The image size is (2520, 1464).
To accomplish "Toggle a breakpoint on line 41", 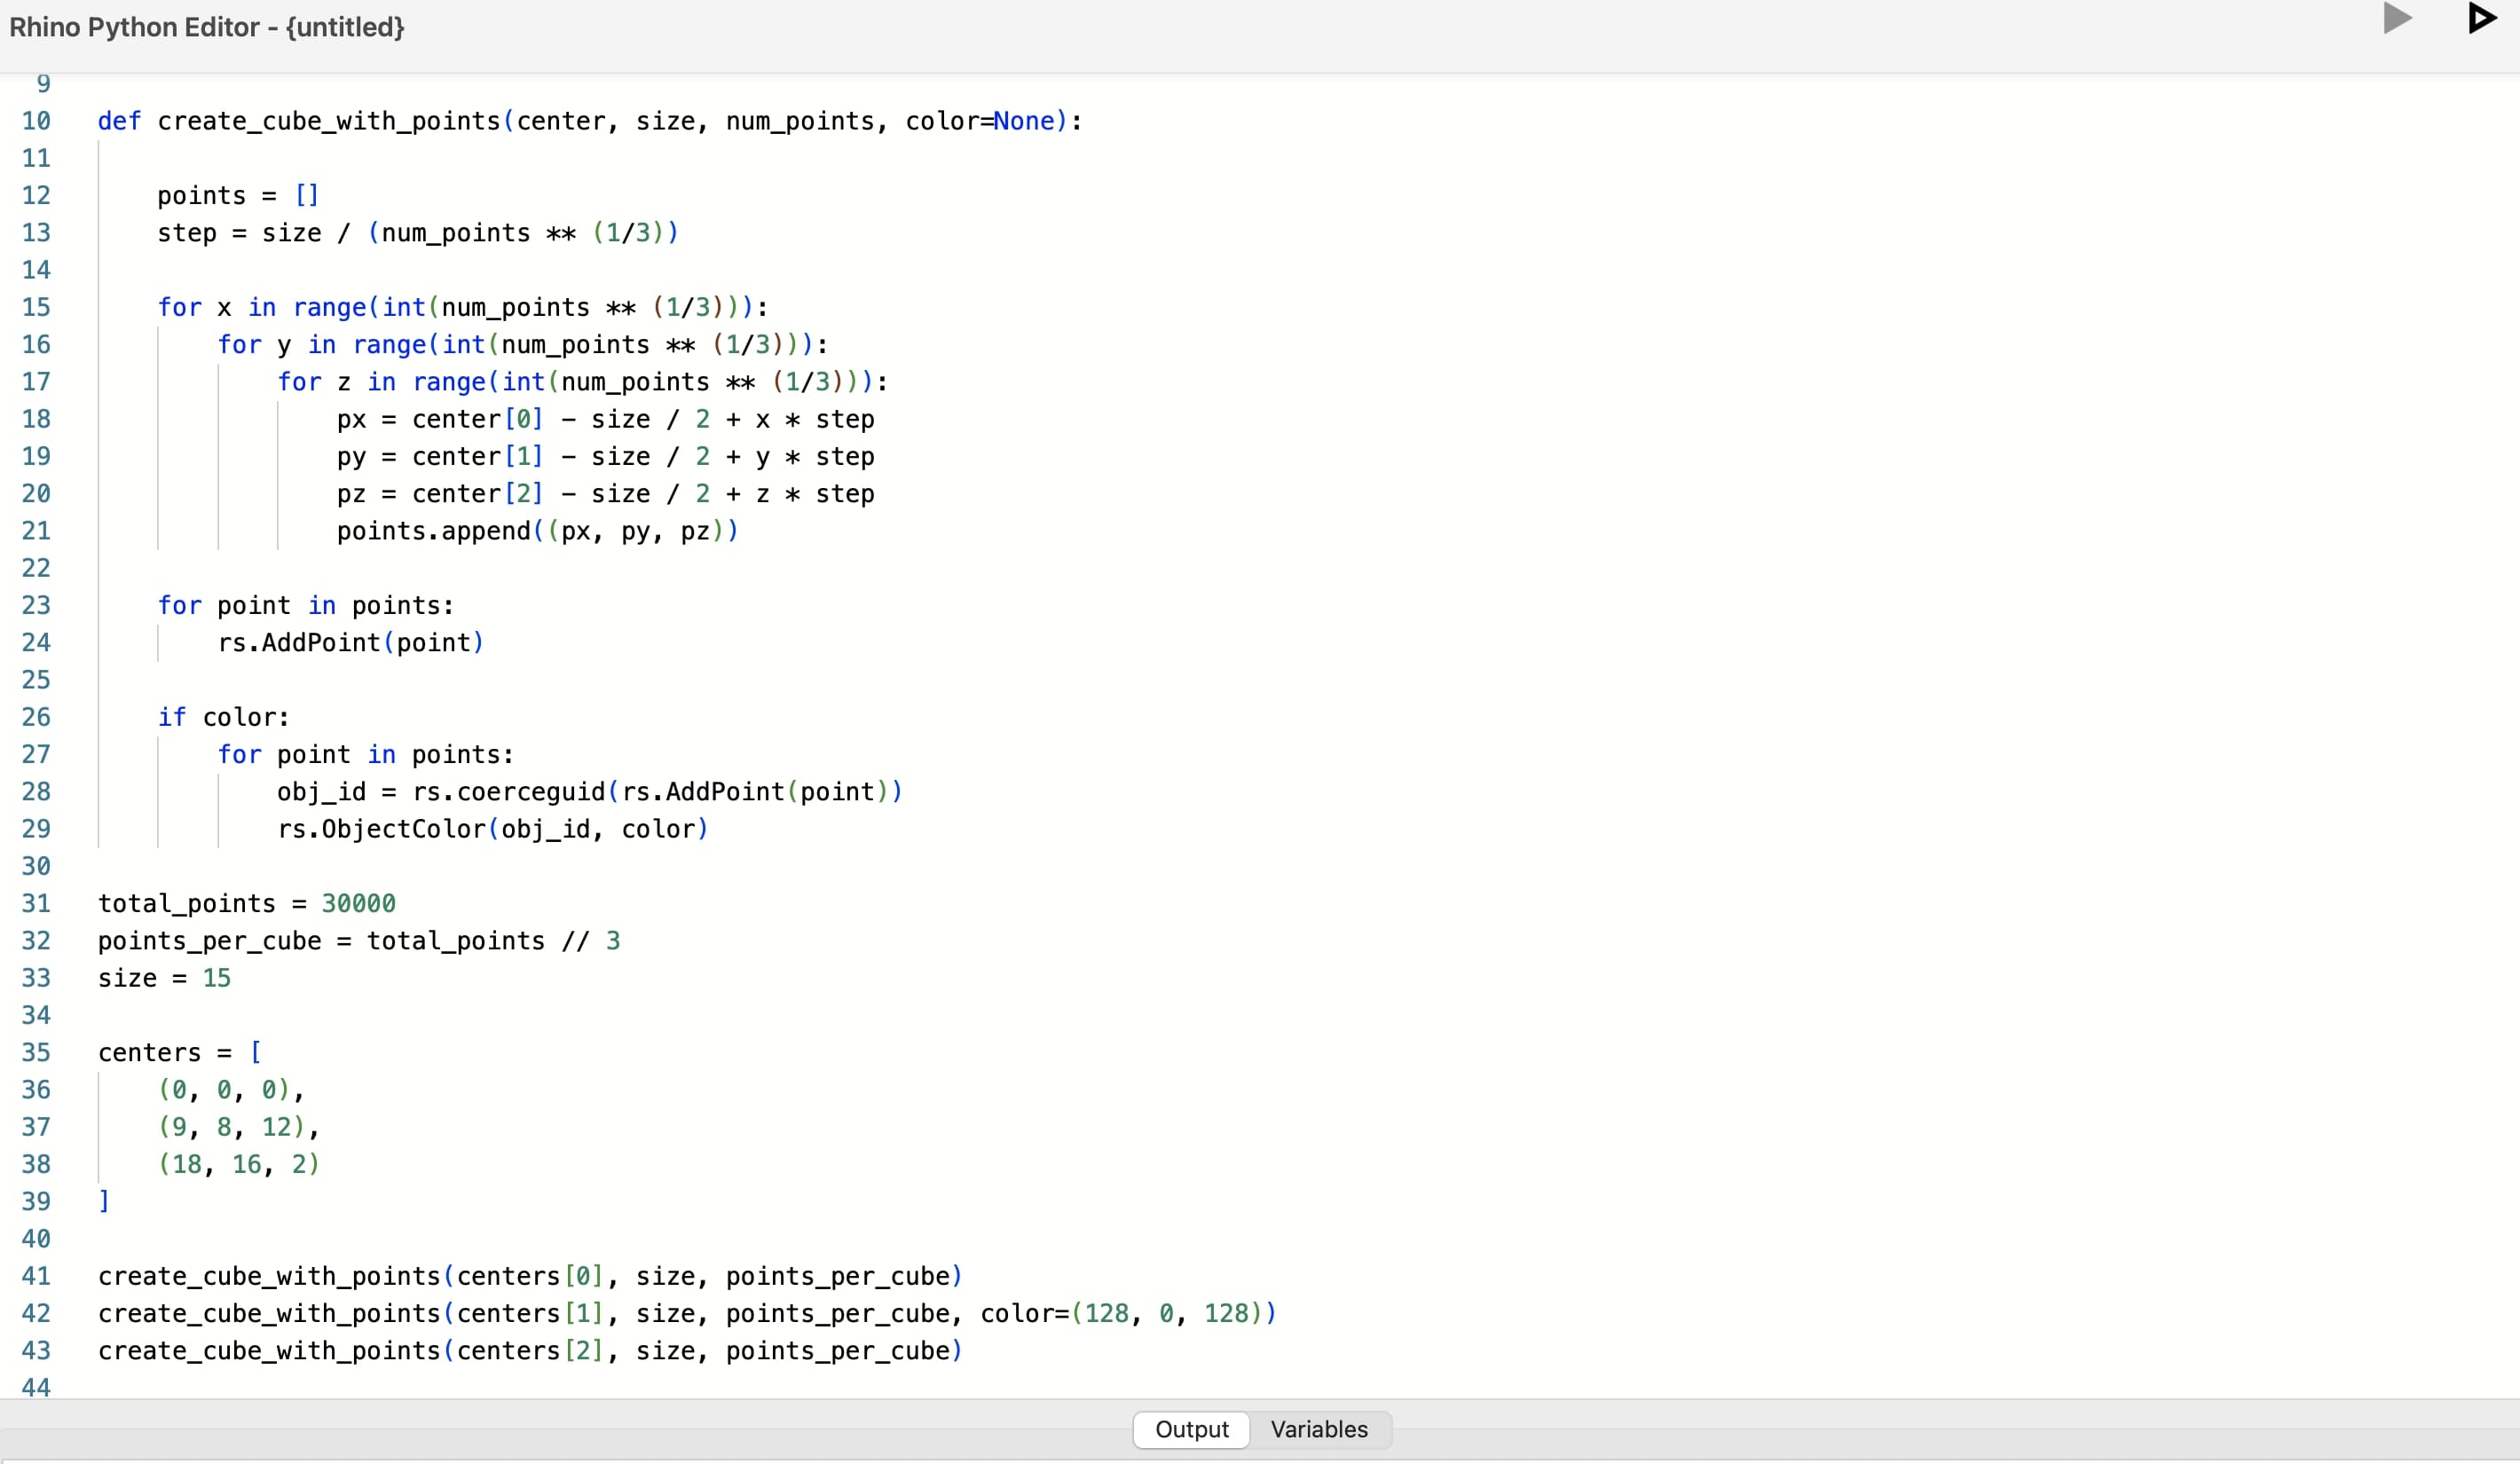I will 37,1276.
